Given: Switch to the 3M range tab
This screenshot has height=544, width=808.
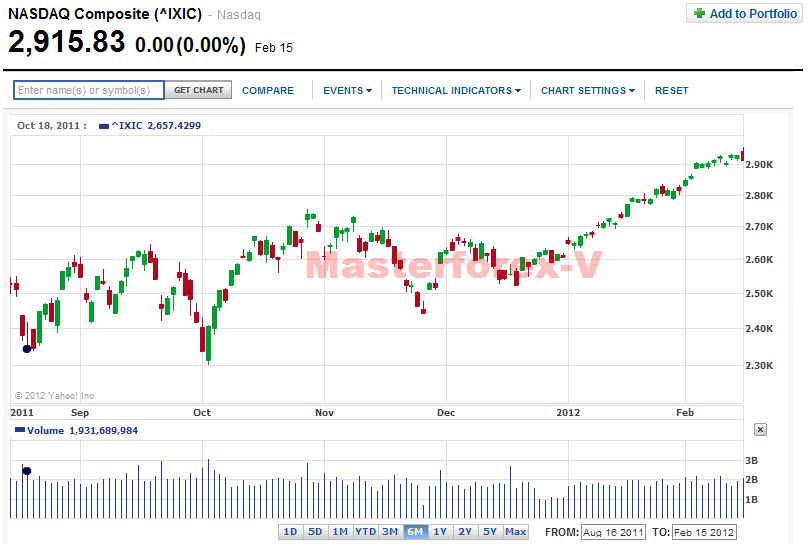Looking at the screenshot, I should pos(390,532).
